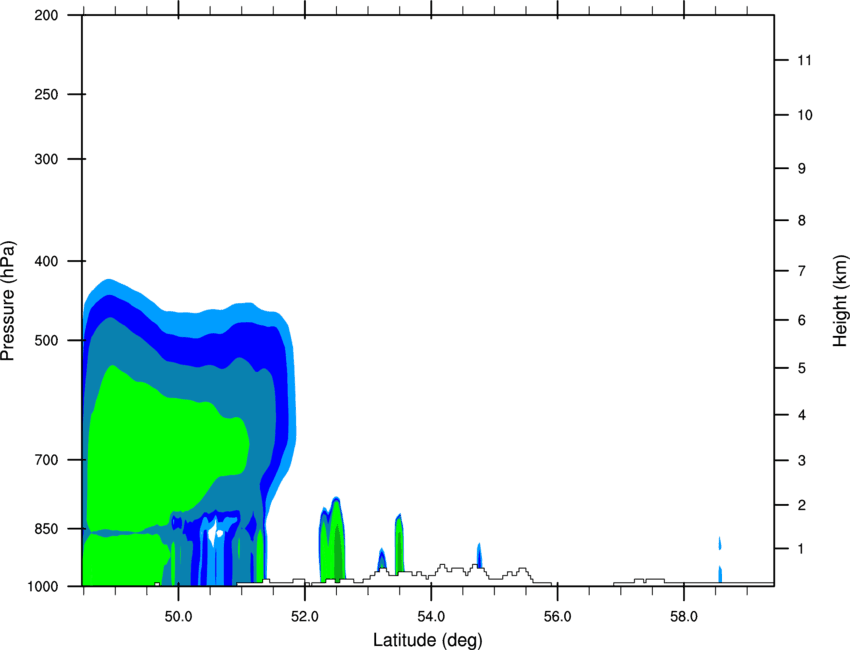Click the 1 km height label
Viewport: 850px width, 650px height.
click(802, 549)
